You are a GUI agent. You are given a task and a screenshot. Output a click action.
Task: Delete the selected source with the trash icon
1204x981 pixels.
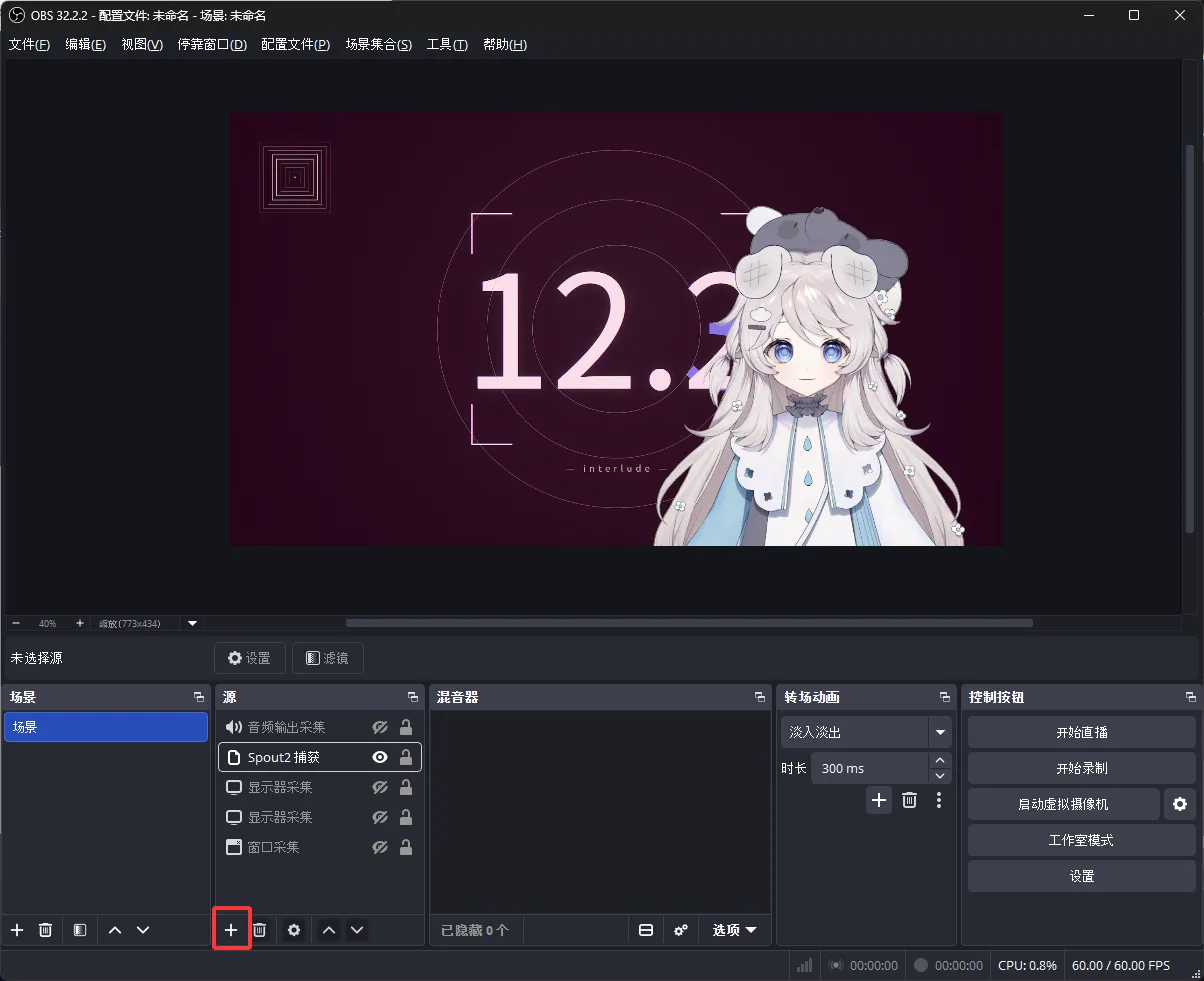coord(259,930)
